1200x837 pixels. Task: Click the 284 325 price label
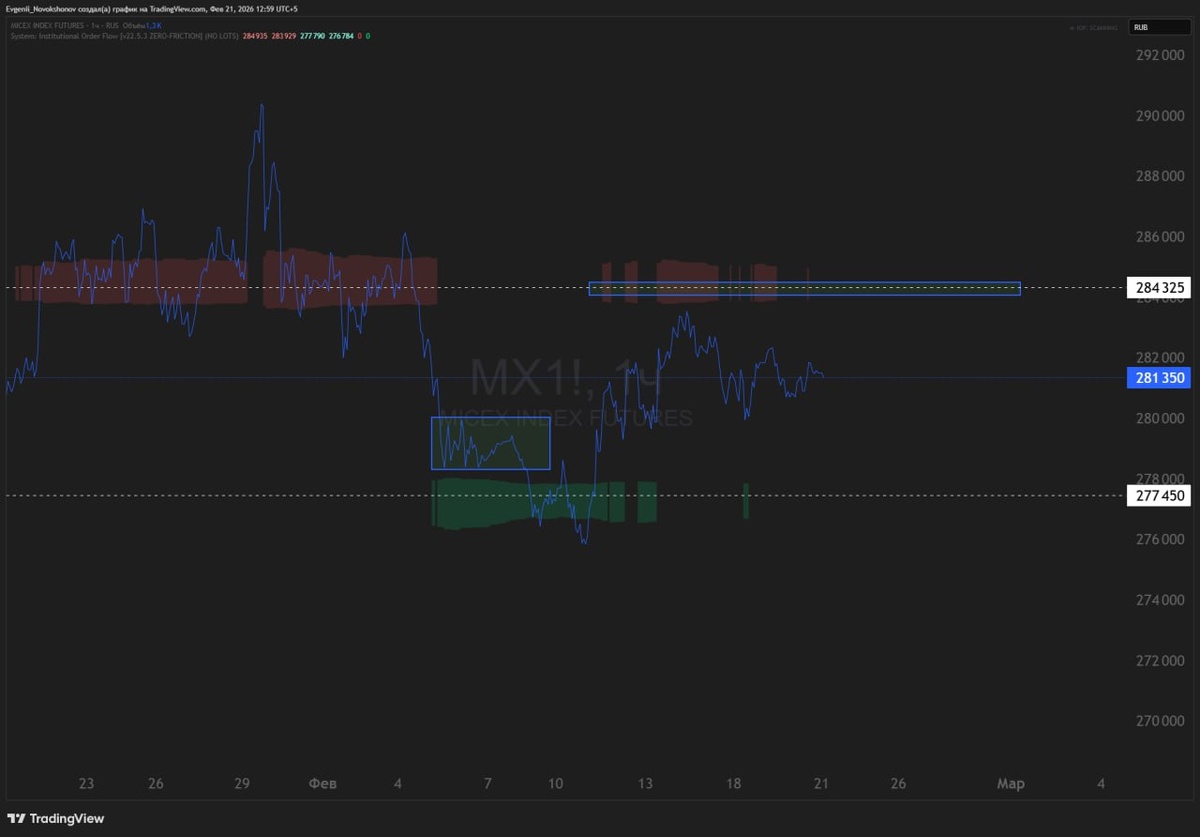[1158, 288]
